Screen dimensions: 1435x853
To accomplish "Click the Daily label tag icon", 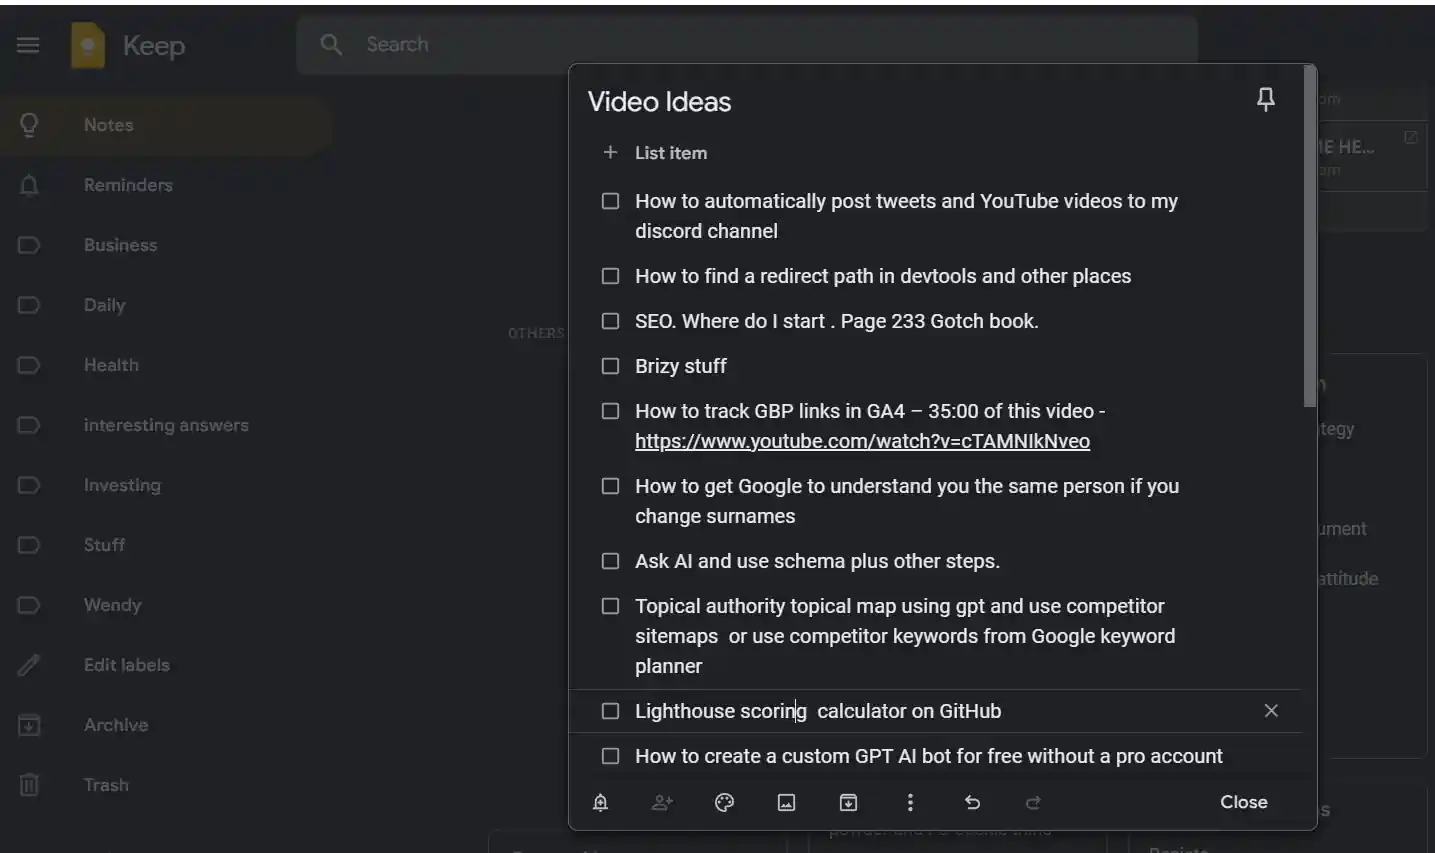I will (29, 305).
